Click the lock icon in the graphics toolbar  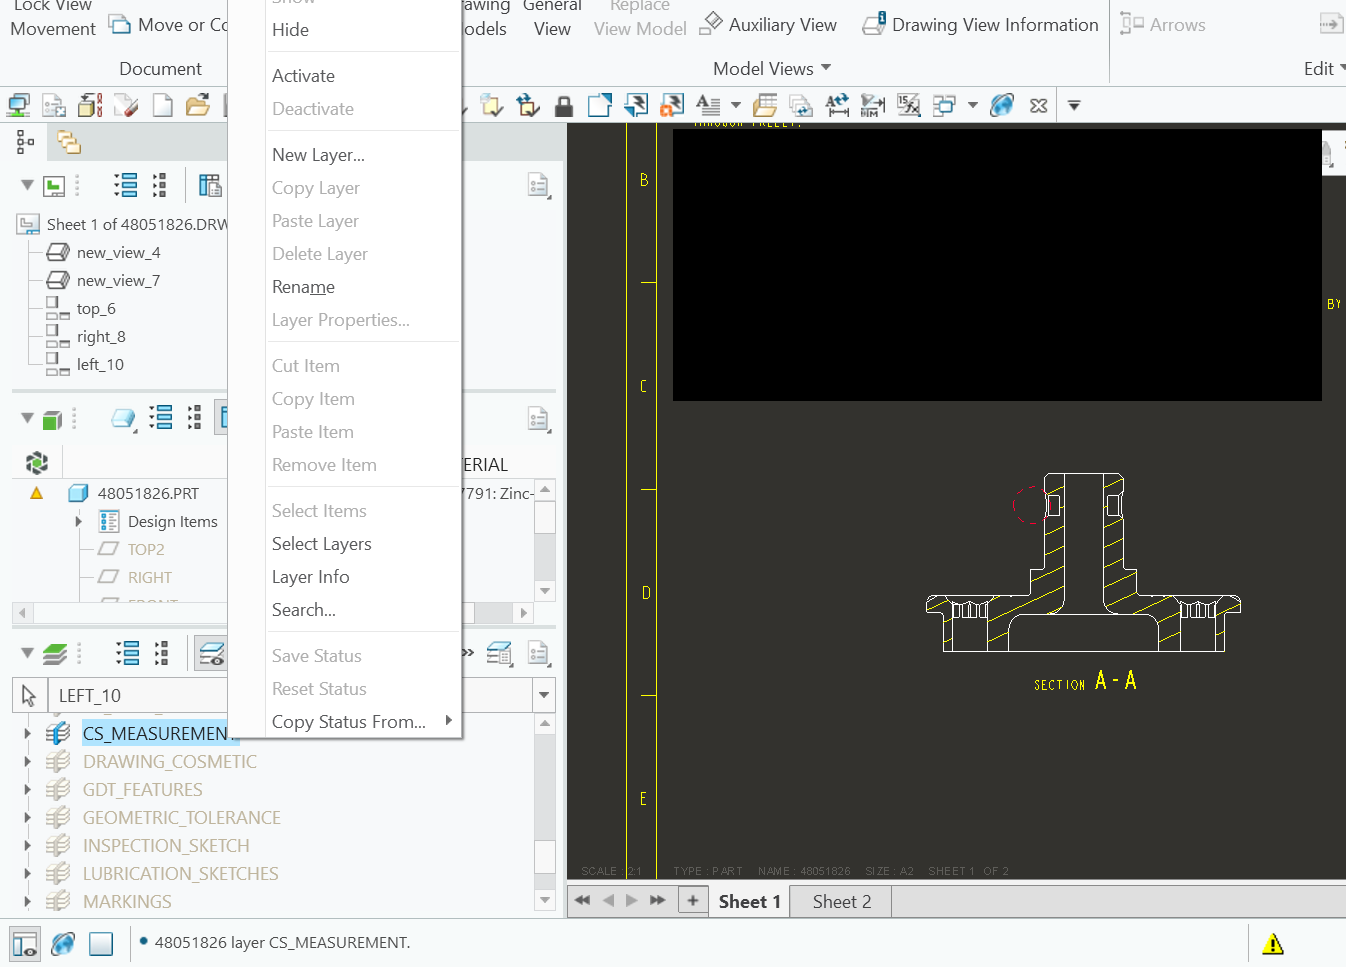point(563,105)
